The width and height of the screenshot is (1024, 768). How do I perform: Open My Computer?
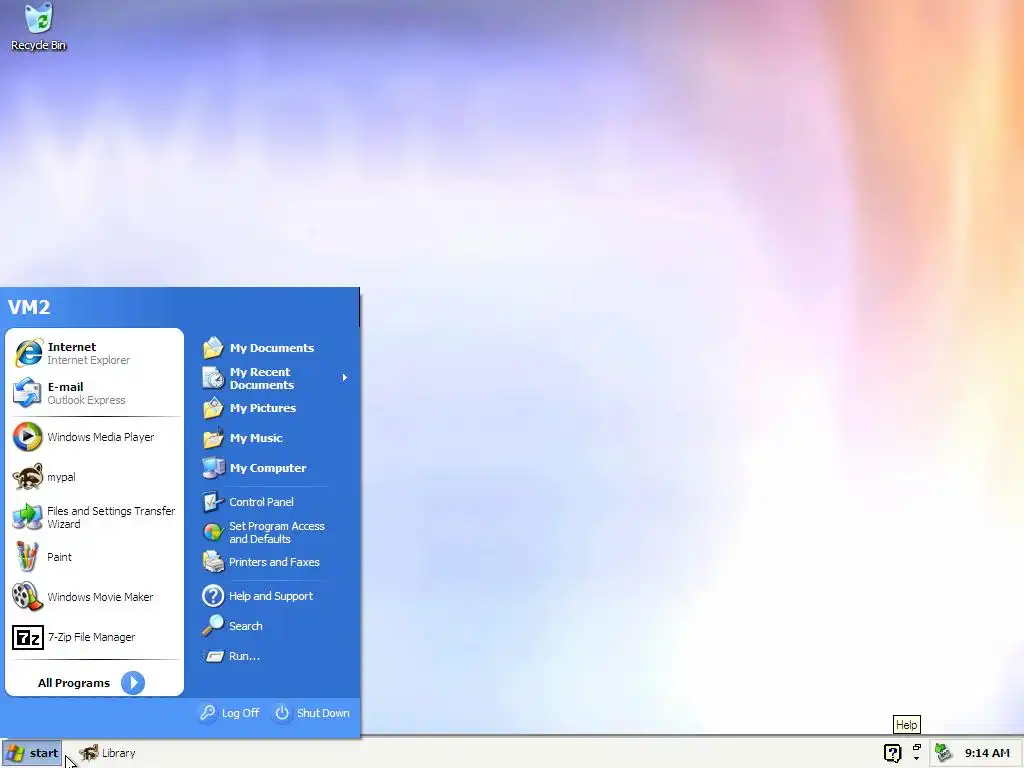(x=273, y=468)
